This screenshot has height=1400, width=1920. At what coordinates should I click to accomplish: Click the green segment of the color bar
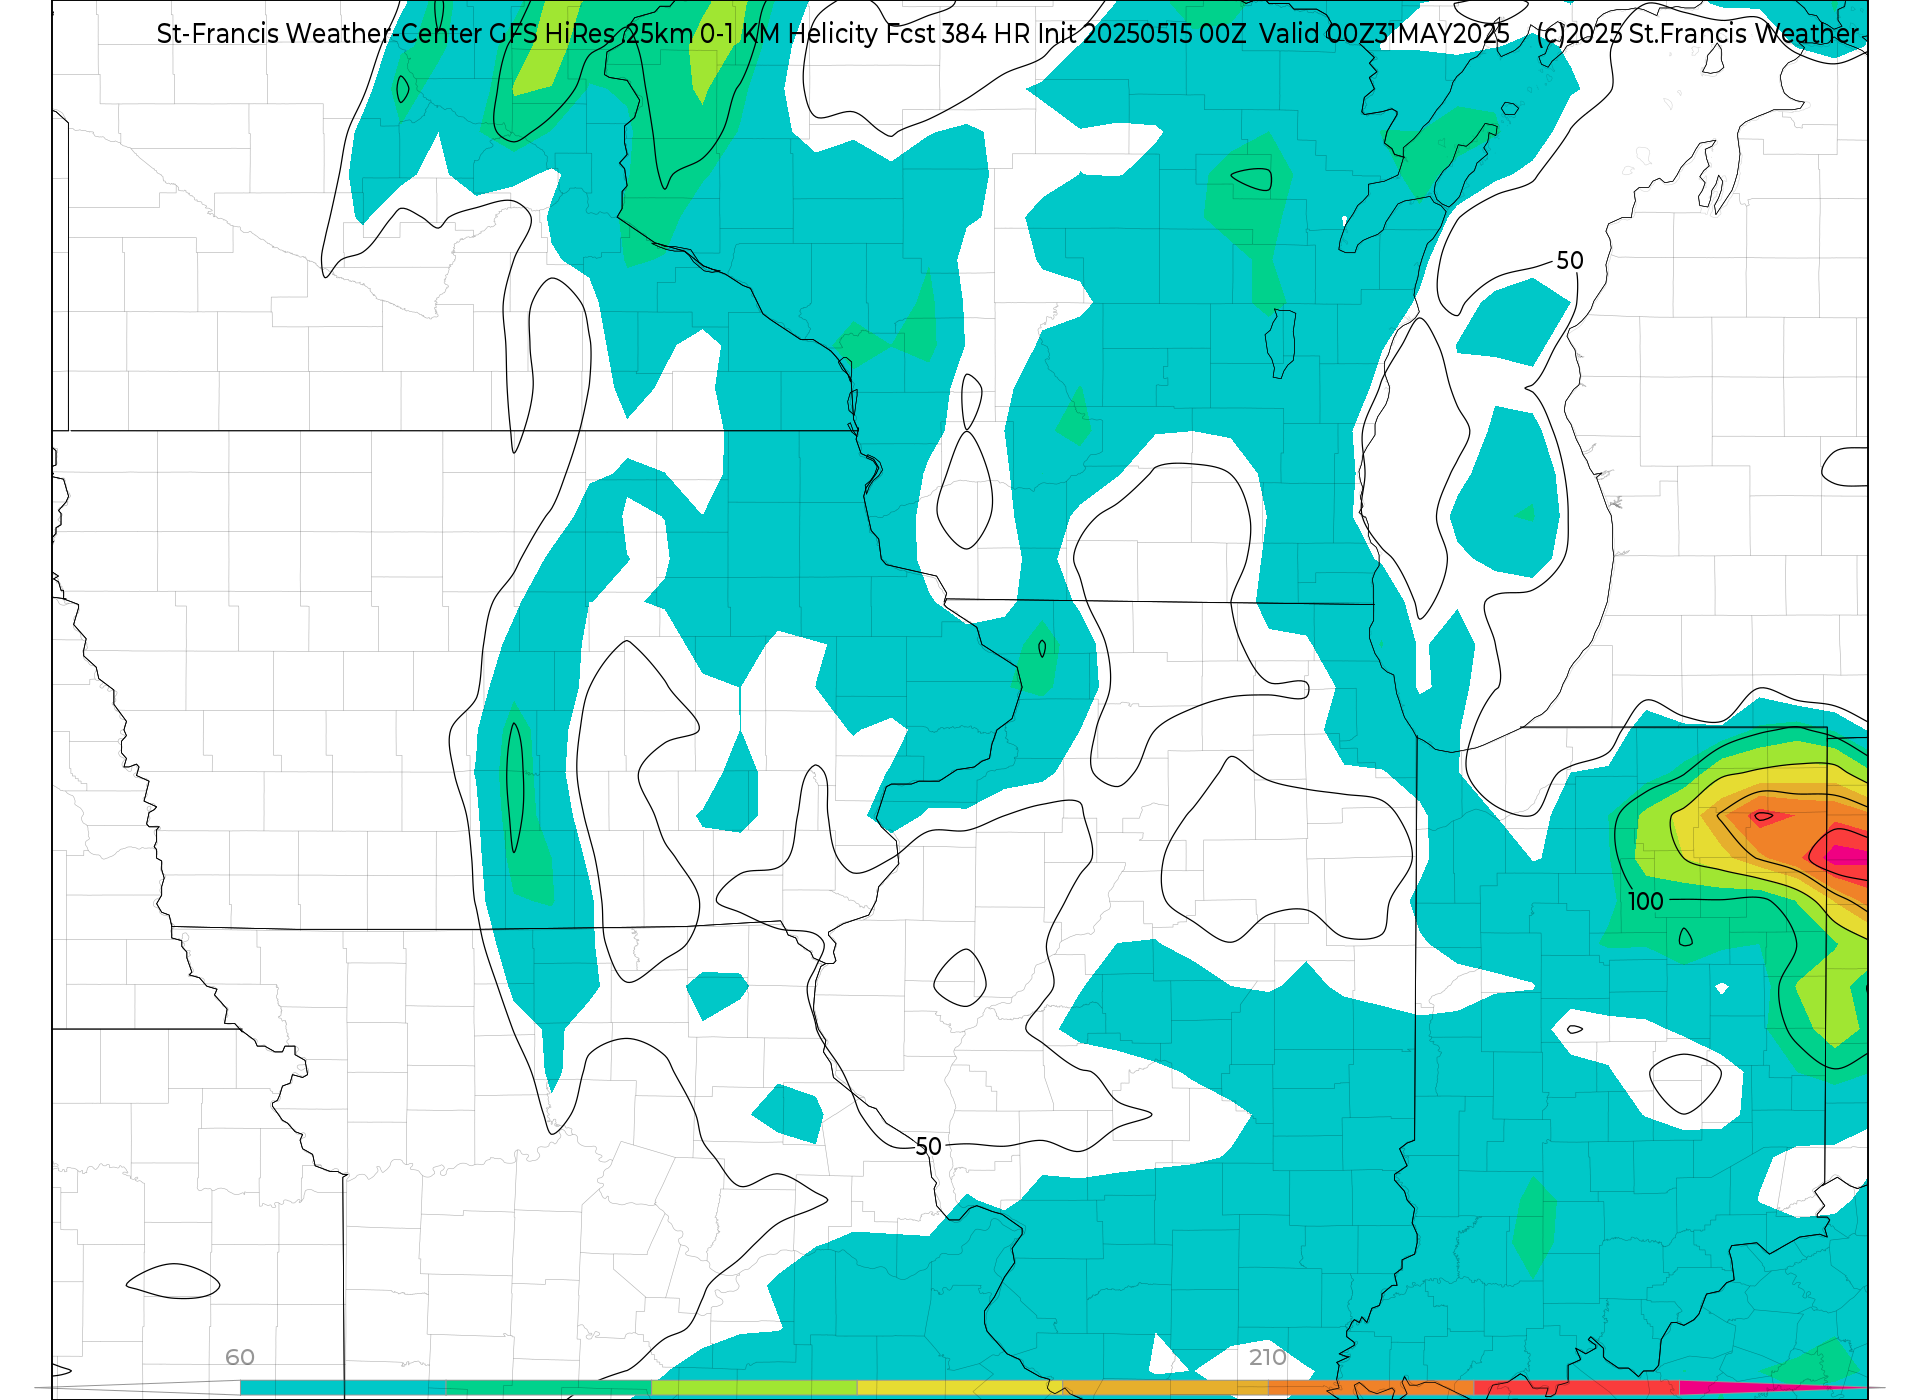(548, 1388)
